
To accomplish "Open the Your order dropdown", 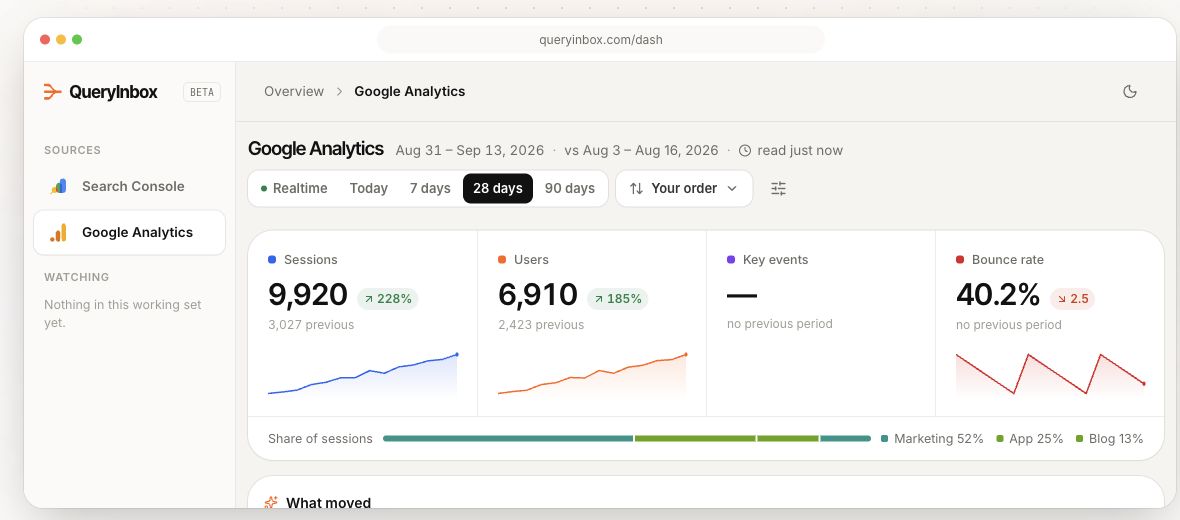I will click(x=684, y=189).
